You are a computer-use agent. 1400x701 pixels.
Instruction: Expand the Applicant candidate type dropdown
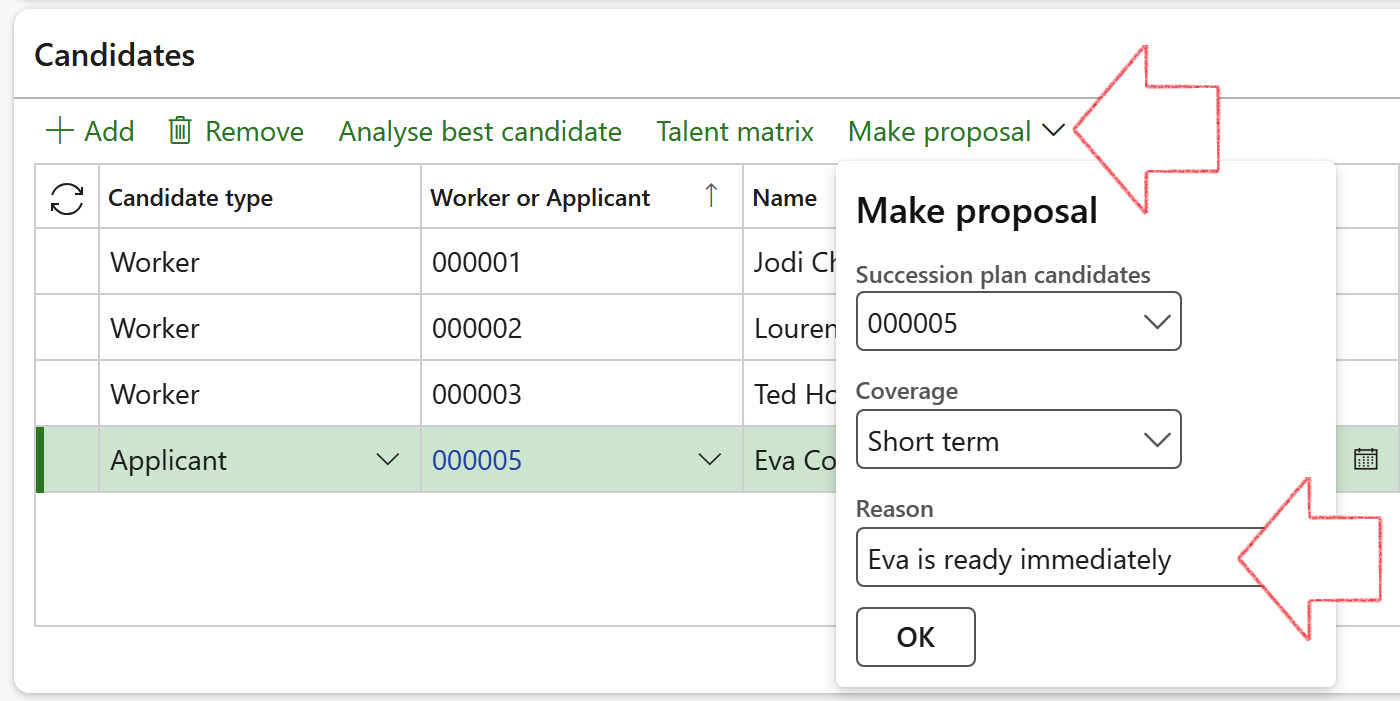(387, 460)
